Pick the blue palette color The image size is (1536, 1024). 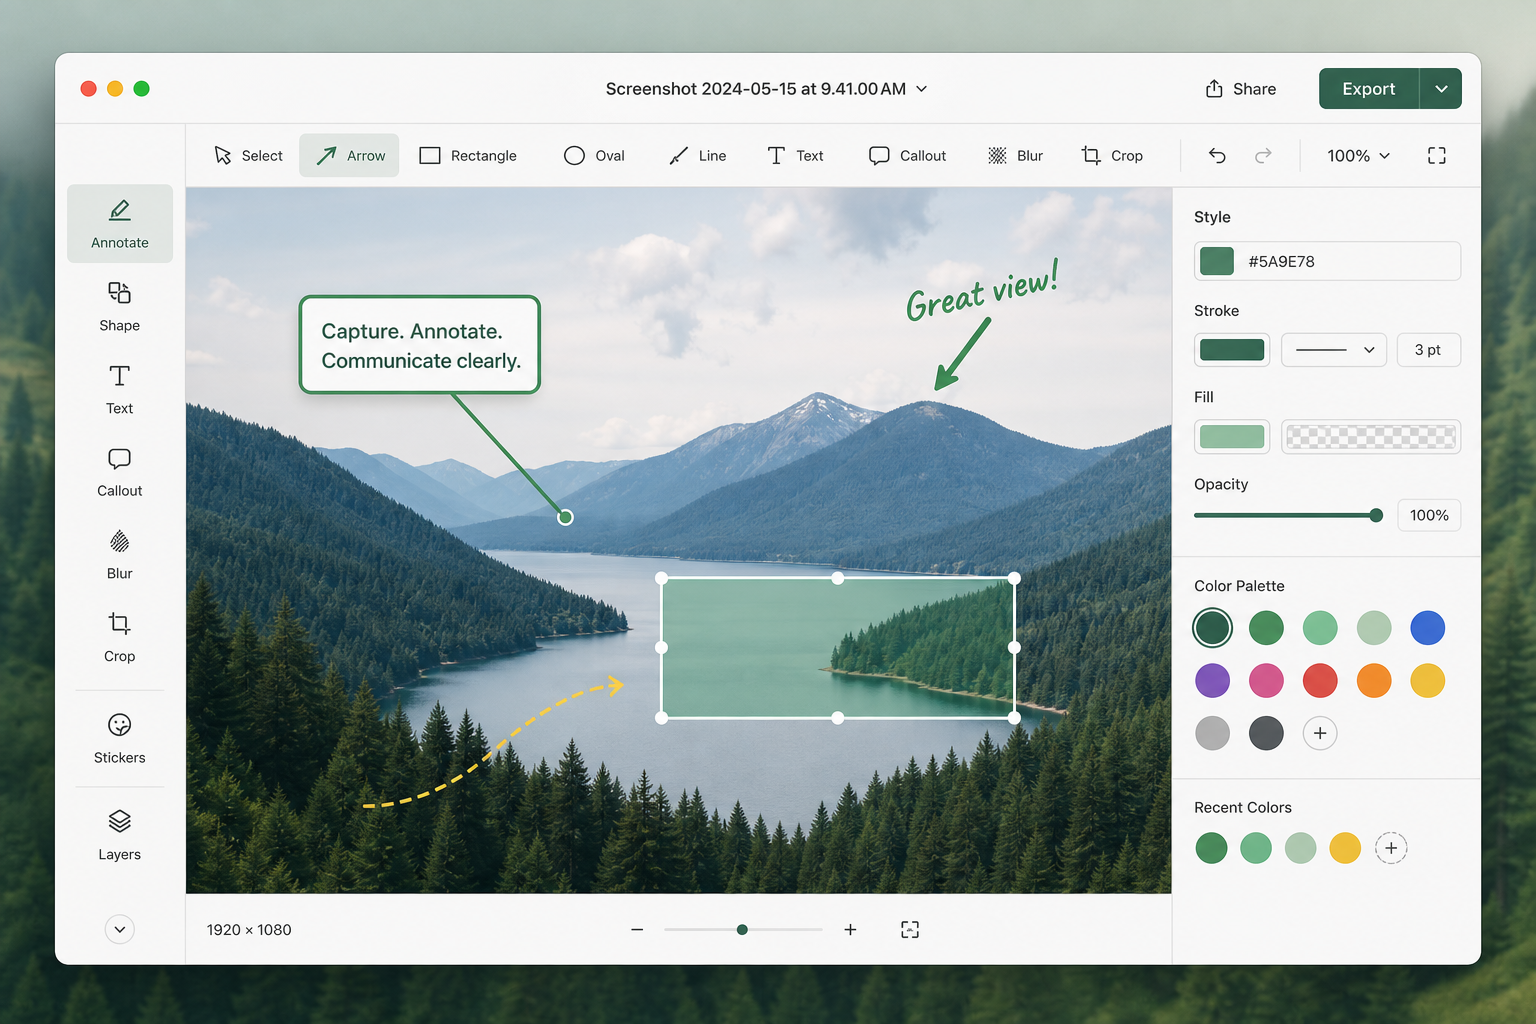tap(1428, 628)
